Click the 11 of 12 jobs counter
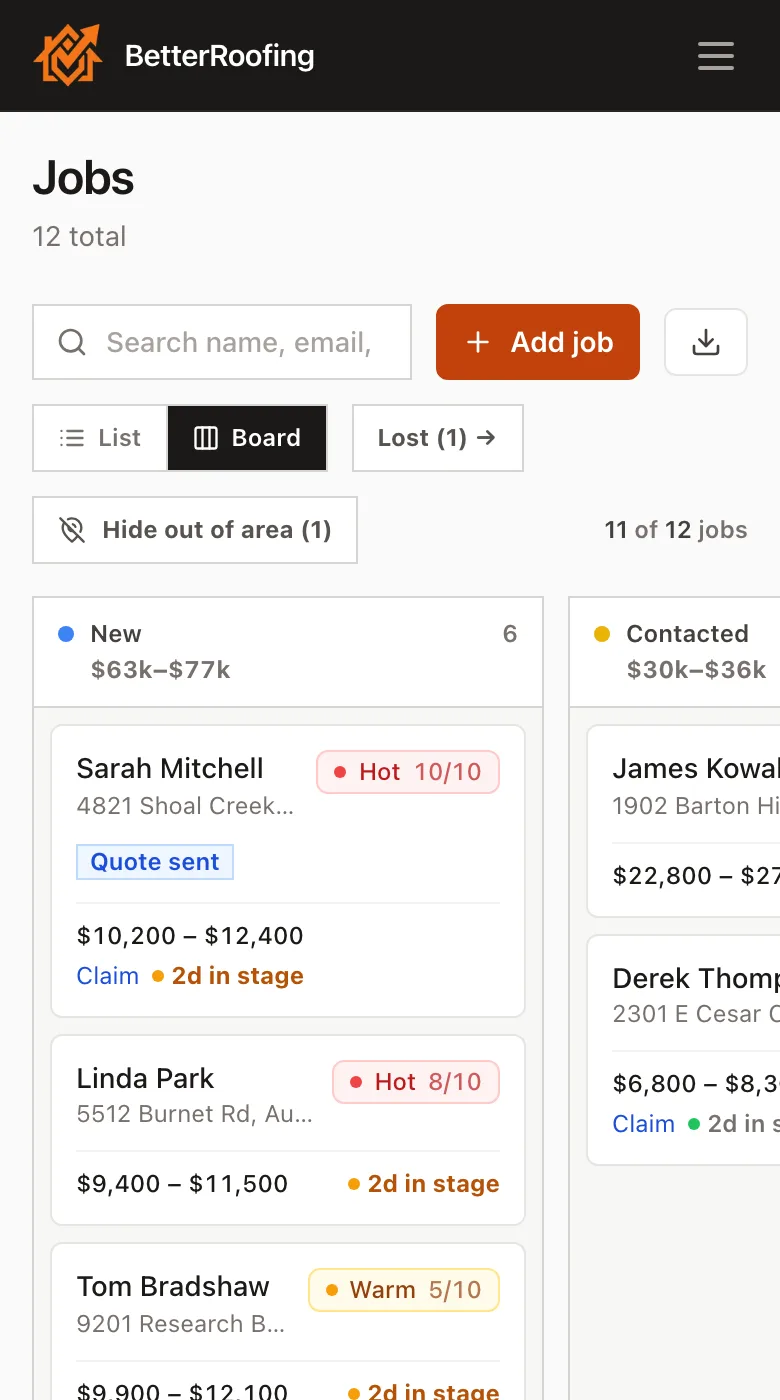 (x=676, y=530)
